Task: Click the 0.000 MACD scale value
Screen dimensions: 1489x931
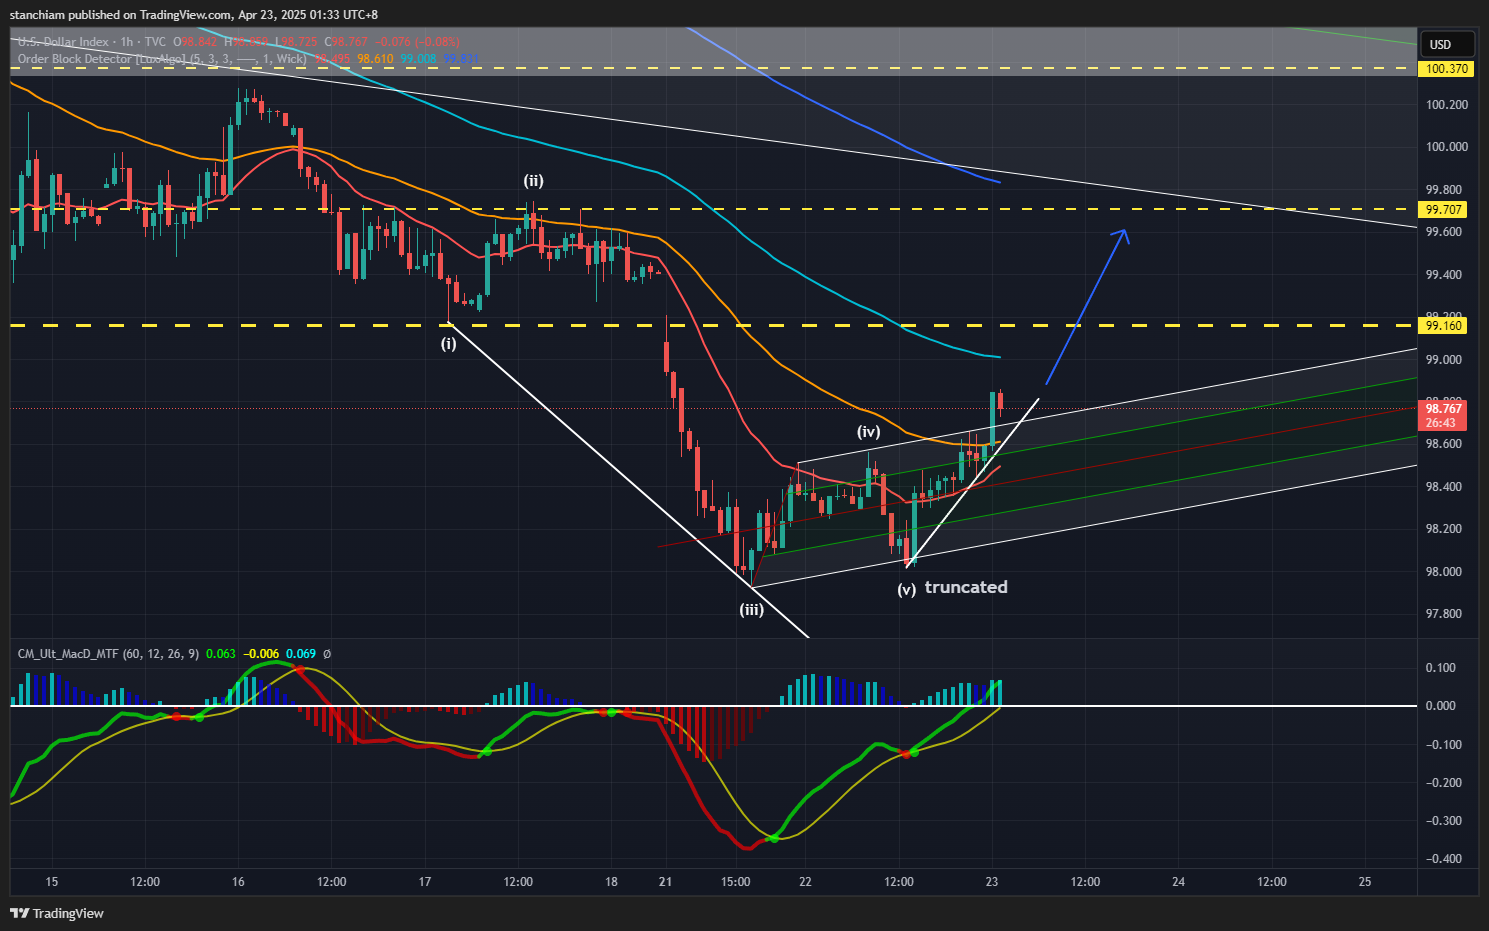Action: [x=1441, y=706]
